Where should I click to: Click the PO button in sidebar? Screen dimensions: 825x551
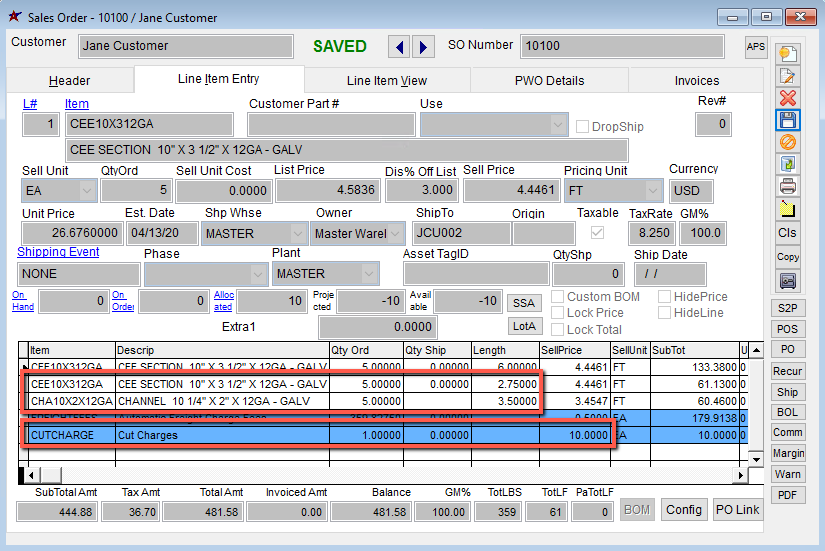pos(788,349)
